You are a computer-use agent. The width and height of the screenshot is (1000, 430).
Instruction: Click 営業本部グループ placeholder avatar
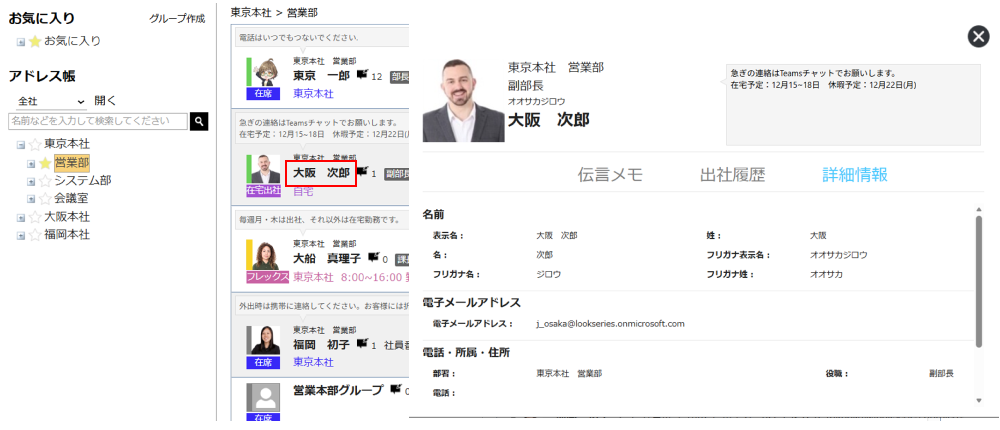coord(264,395)
